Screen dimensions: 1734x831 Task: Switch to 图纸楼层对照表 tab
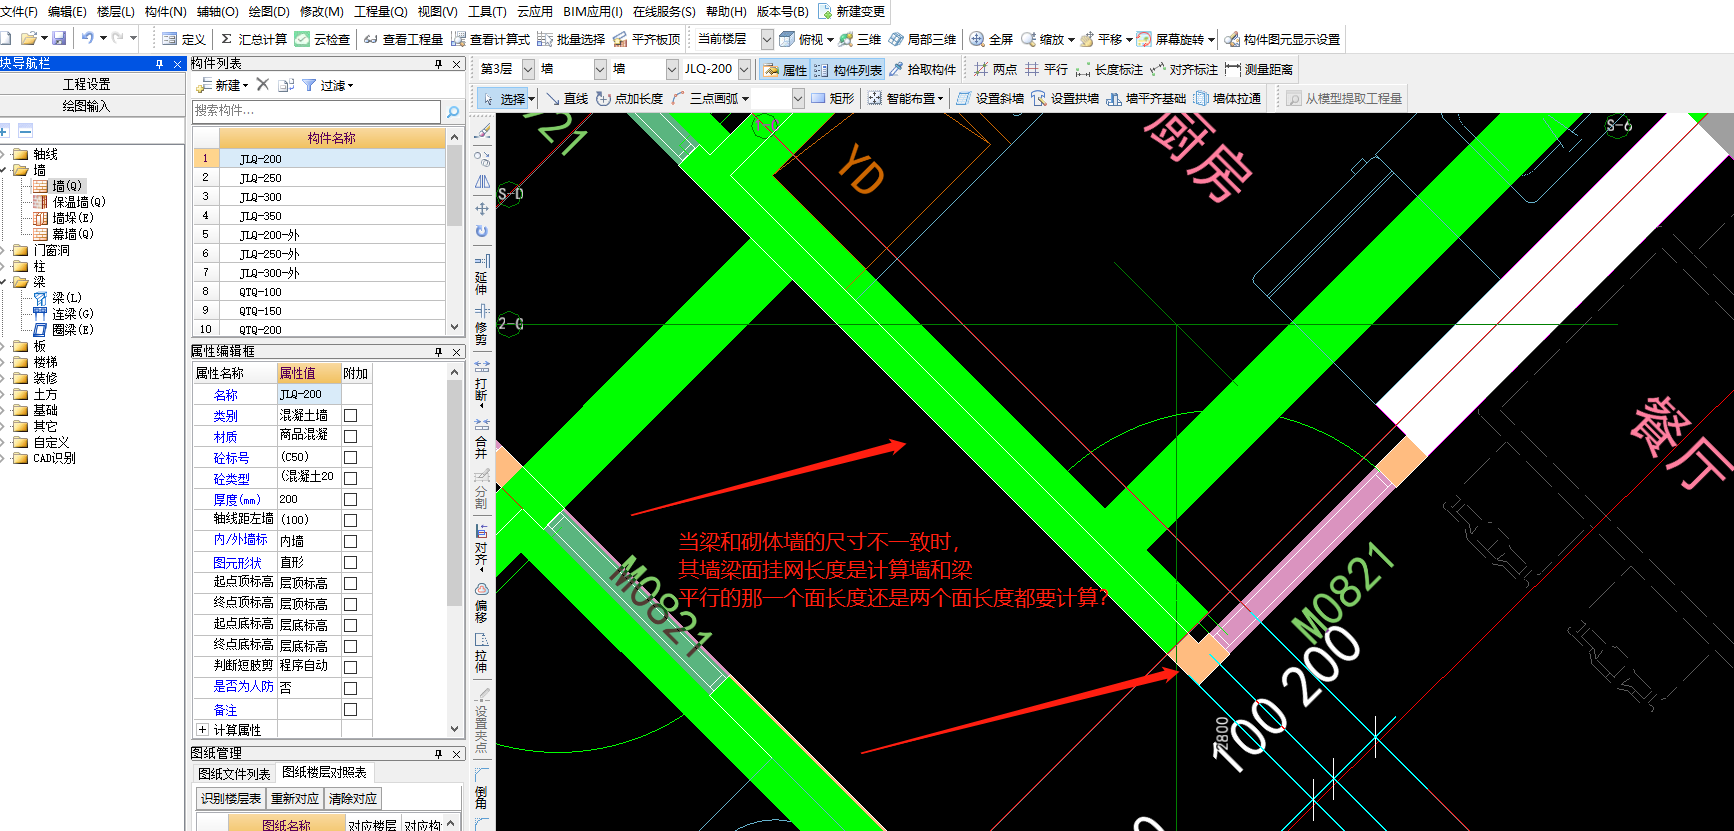pos(325,772)
